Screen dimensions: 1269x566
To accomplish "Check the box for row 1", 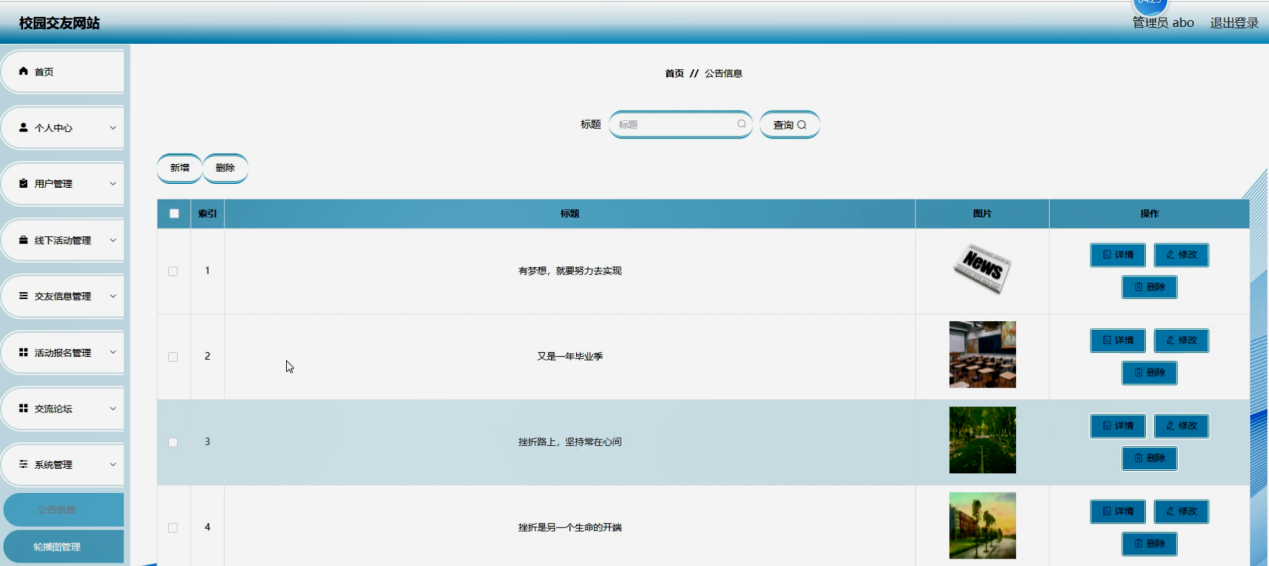I will pos(173,271).
